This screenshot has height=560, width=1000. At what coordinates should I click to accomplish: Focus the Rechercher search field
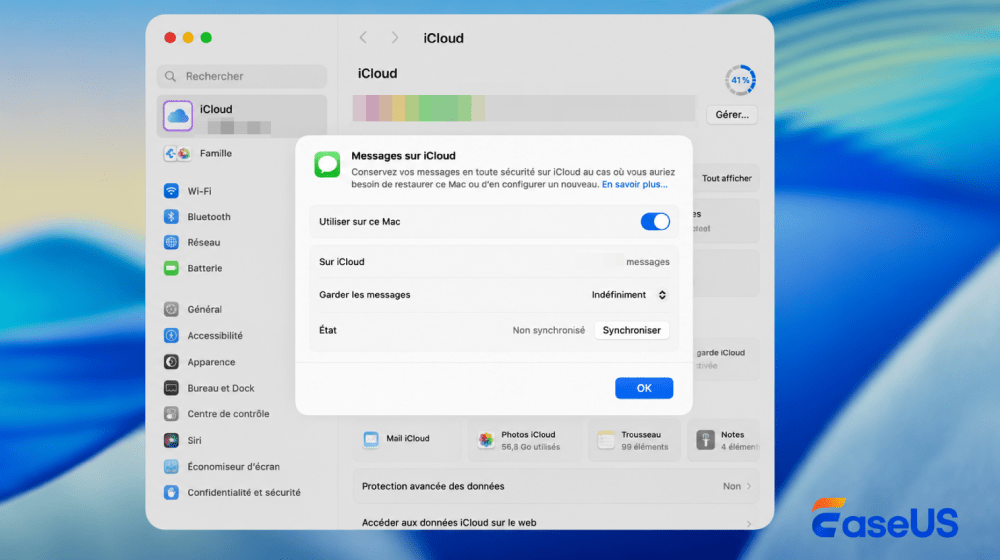(x=242, y=77)
